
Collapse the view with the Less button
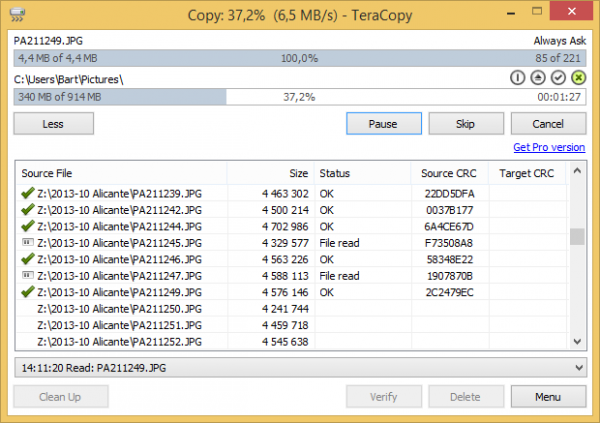(x=54, y=124)
